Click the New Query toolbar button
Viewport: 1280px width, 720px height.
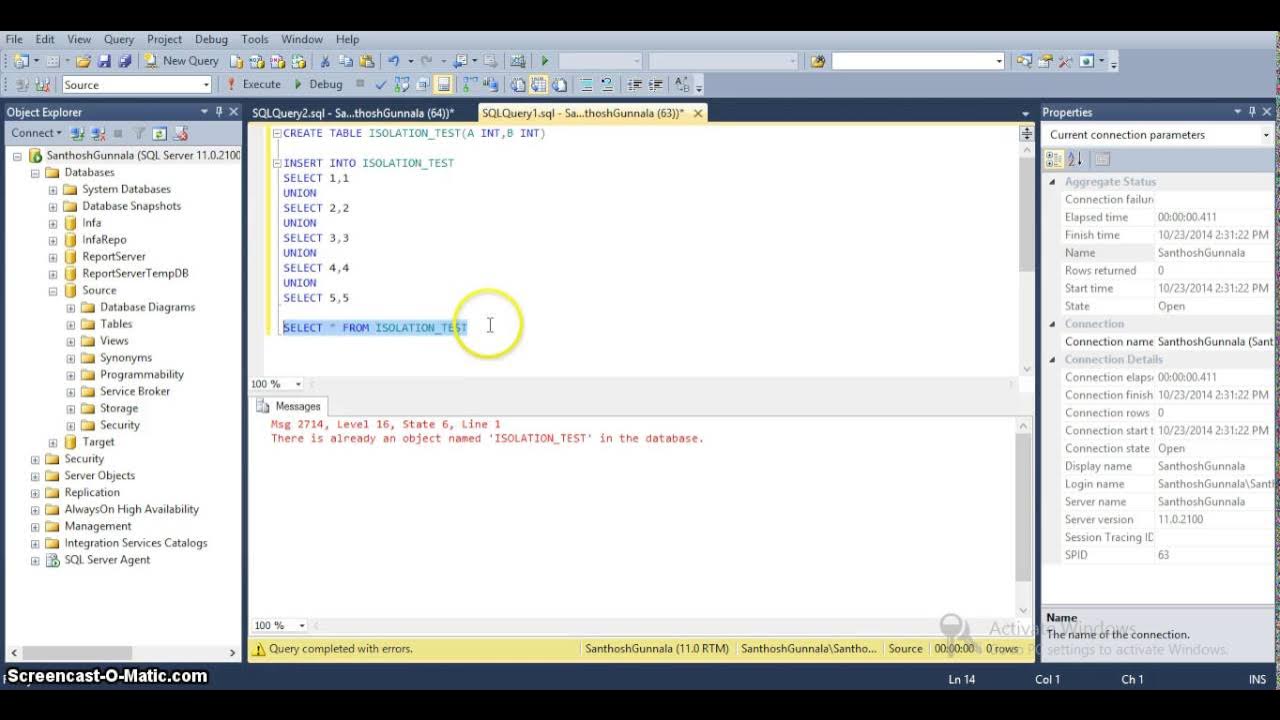coord(182,61)
